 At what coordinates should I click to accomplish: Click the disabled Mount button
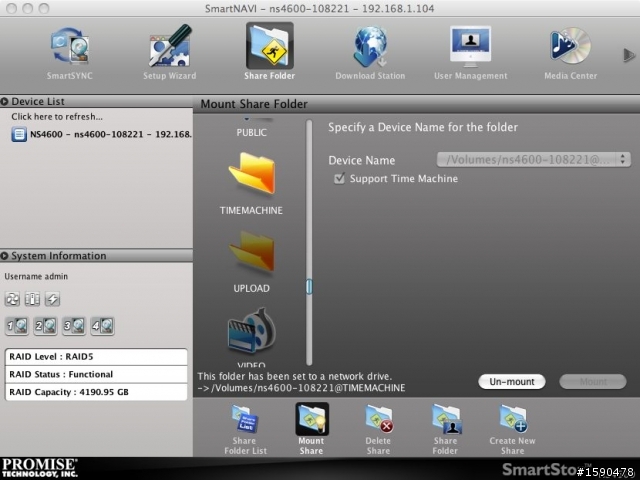click(593, 382)
